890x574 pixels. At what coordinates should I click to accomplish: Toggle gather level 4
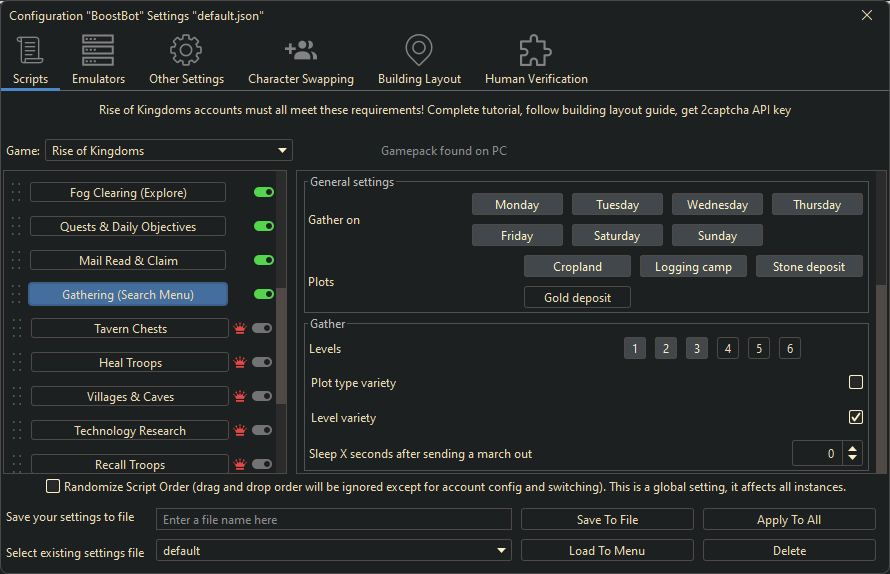point(728,349)
